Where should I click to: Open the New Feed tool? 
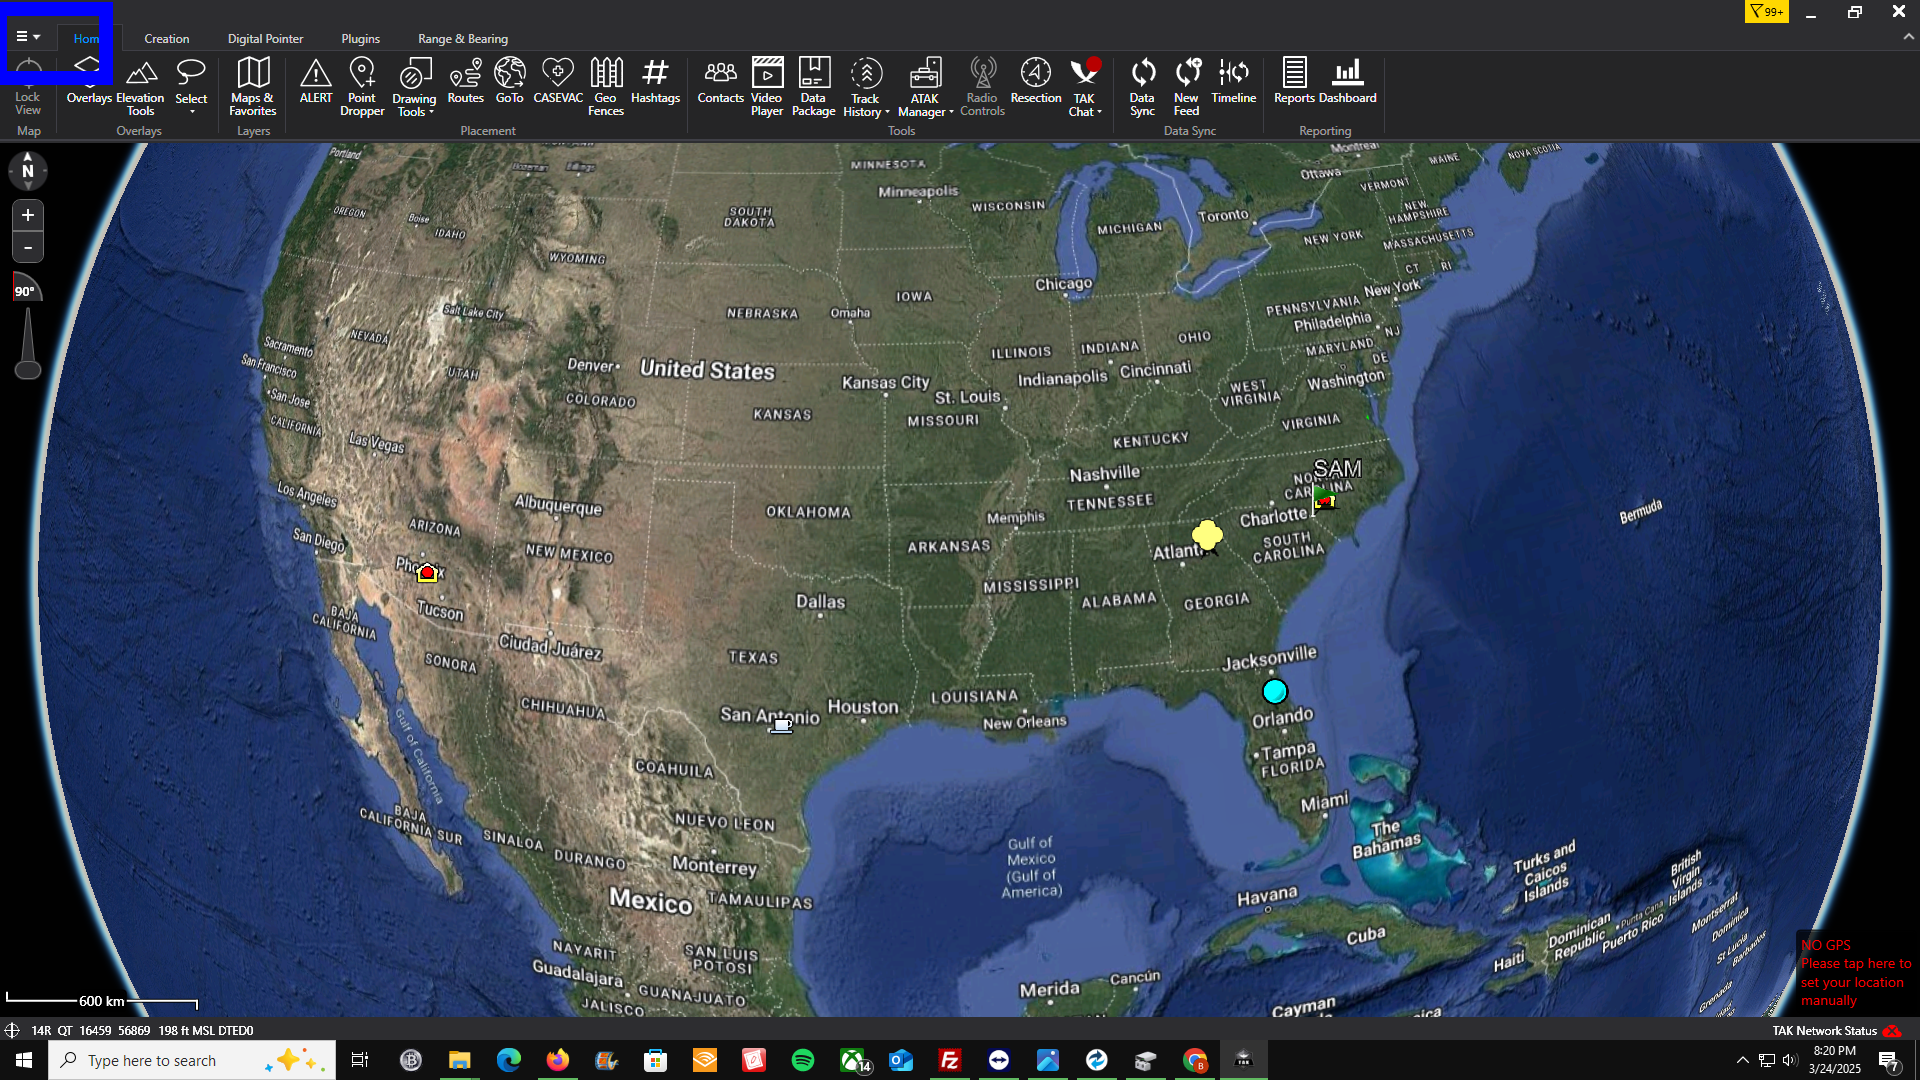1187,87
